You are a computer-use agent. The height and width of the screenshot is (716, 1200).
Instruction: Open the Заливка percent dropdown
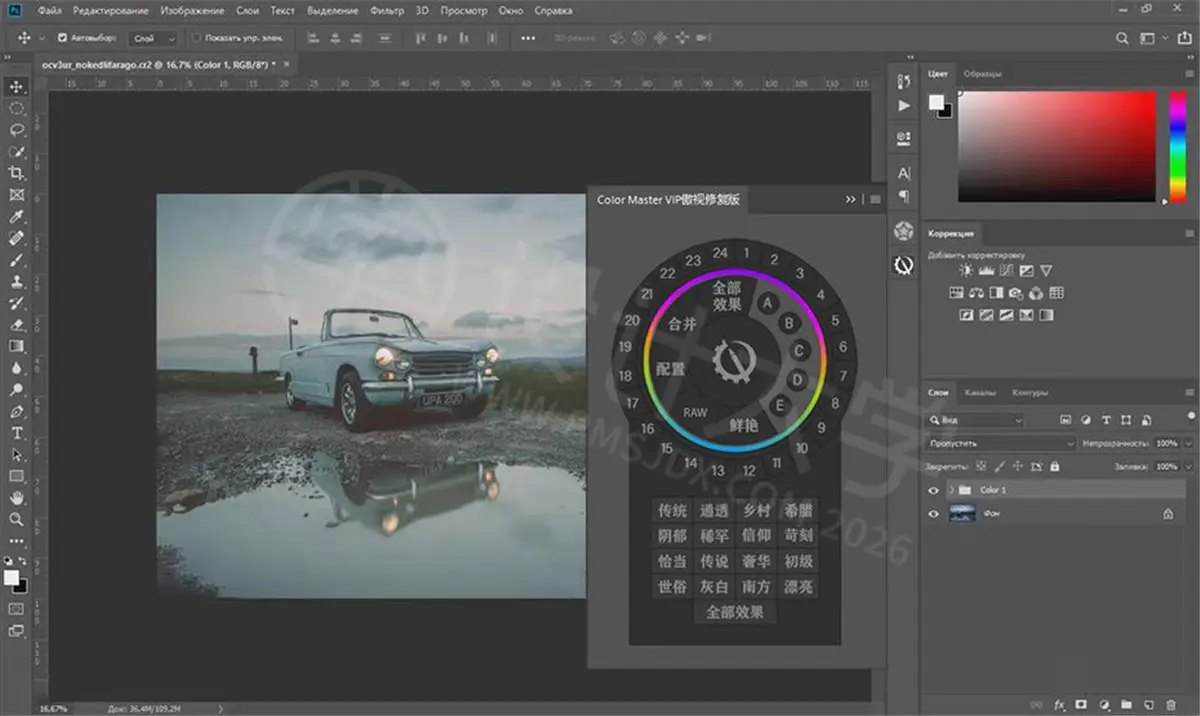tap(1186, 466)
